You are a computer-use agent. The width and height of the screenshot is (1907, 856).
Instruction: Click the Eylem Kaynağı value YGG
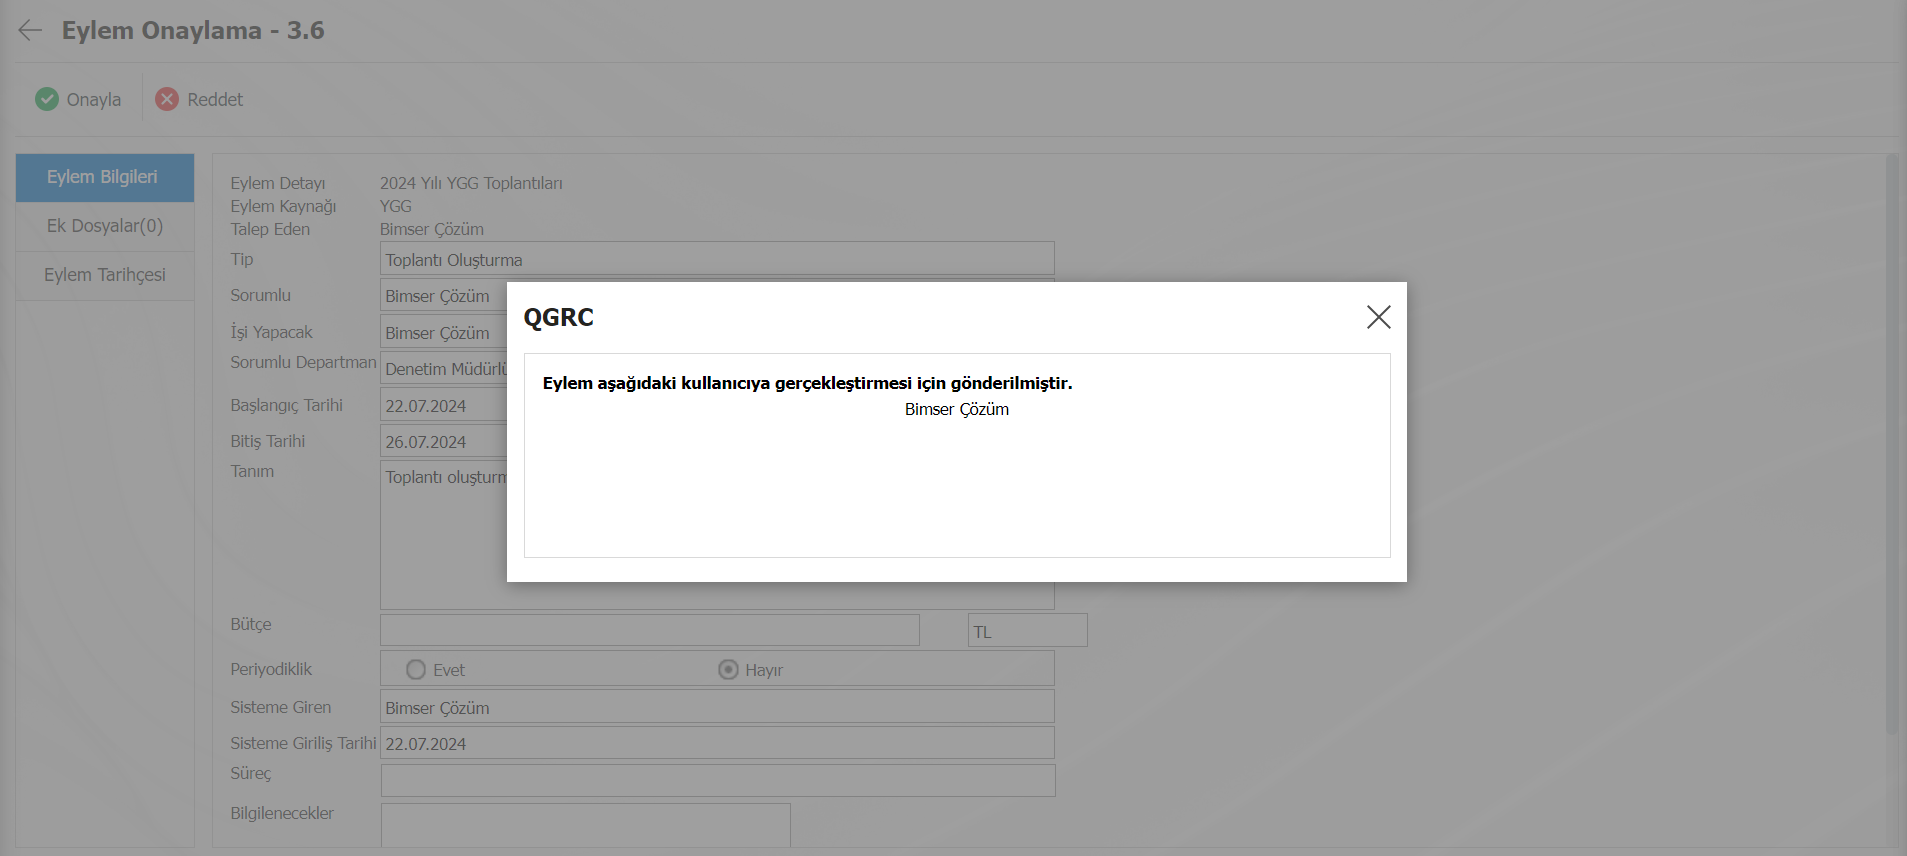[396, 206]
